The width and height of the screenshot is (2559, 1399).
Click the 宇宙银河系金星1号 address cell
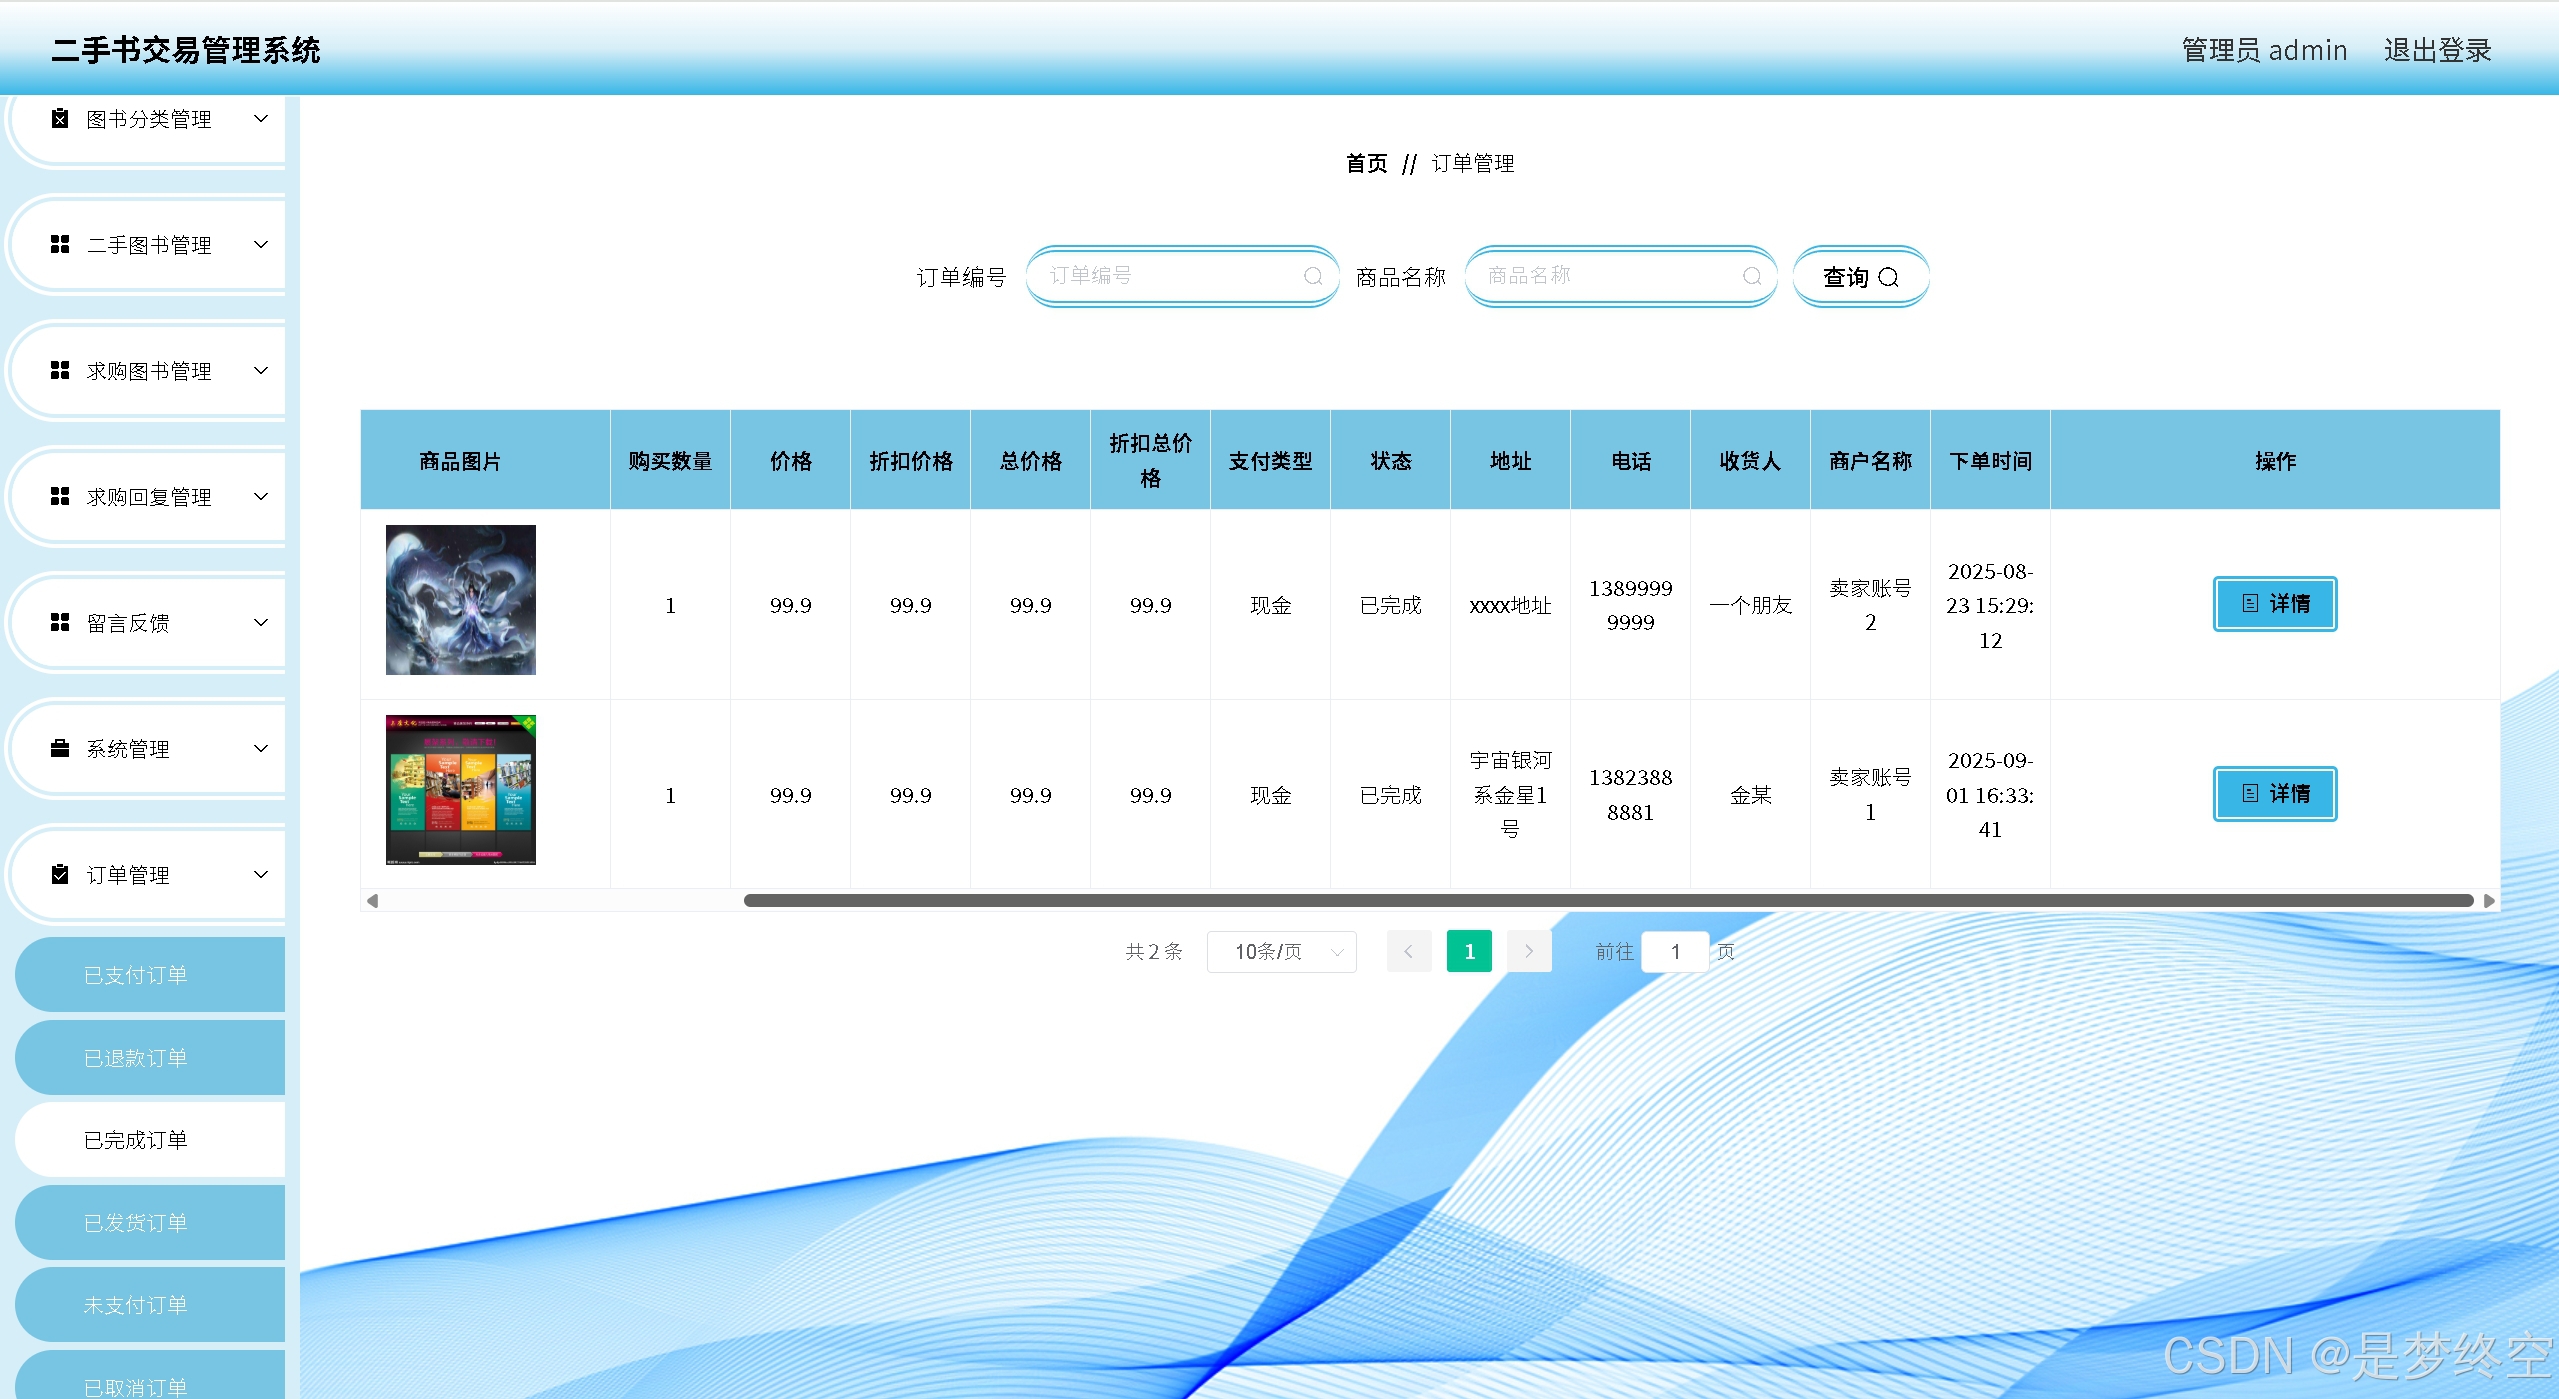coord(1510,795)
